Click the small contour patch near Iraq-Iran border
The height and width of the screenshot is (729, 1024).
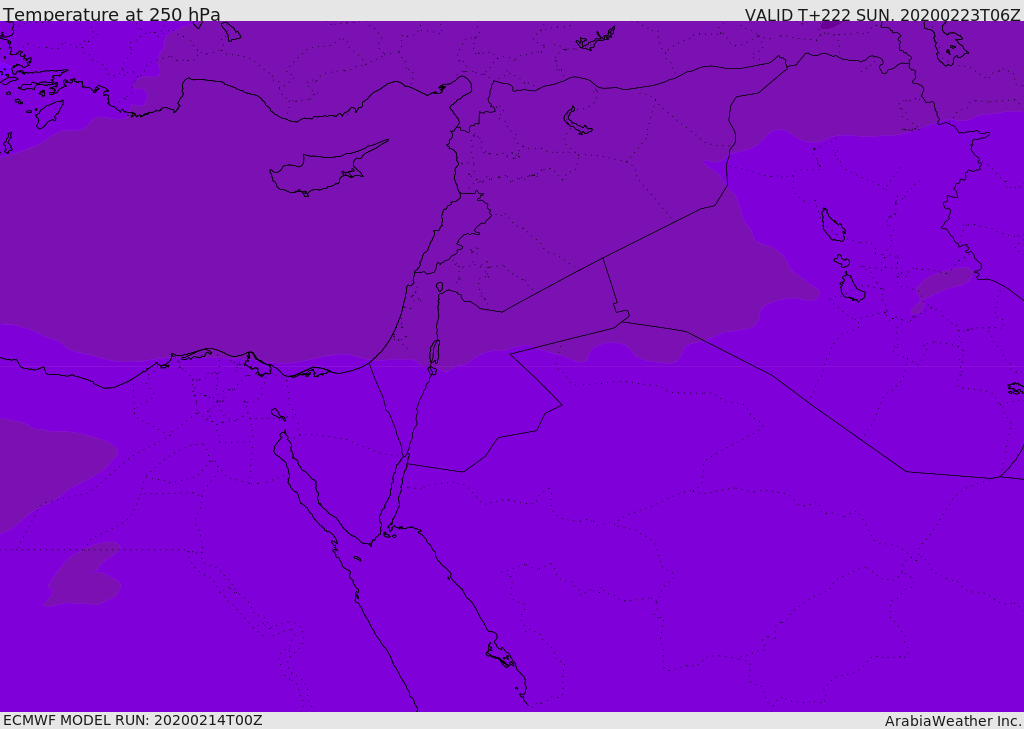[x=945, y=282]
